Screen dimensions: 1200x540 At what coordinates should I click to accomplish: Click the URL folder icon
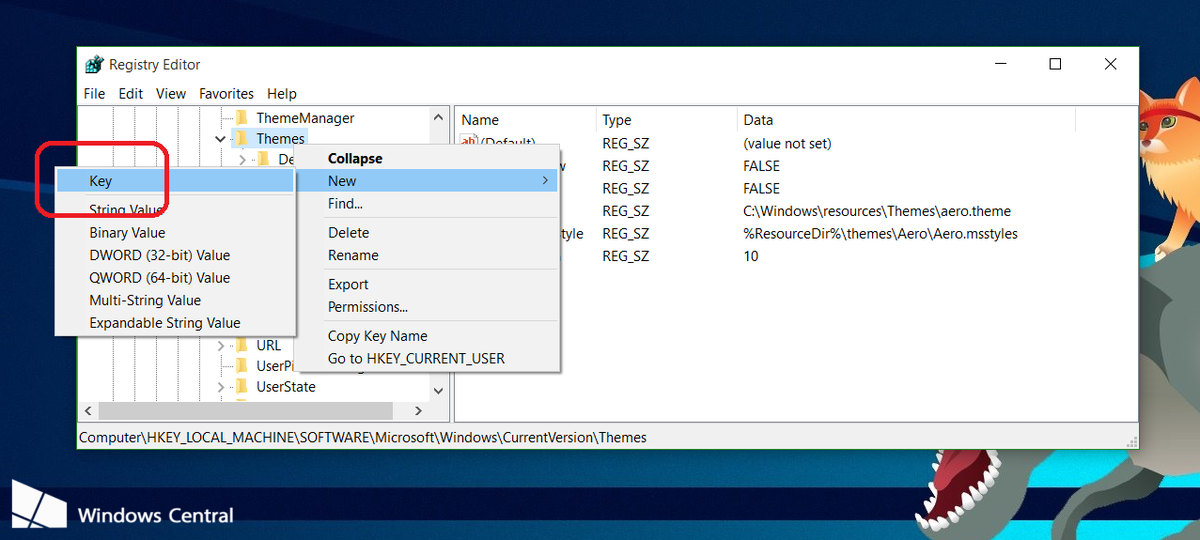point(241,345)
